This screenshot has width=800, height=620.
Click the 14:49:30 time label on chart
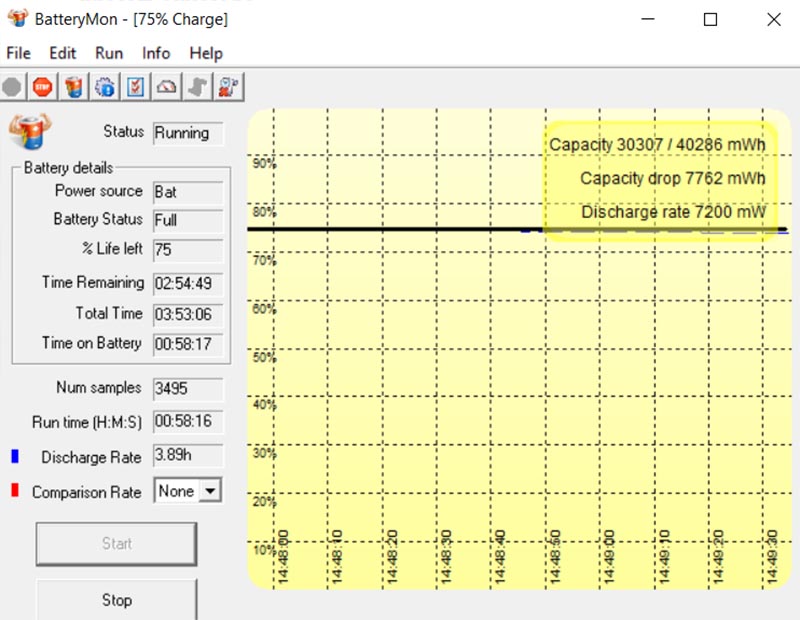click(x=772, y=557)
